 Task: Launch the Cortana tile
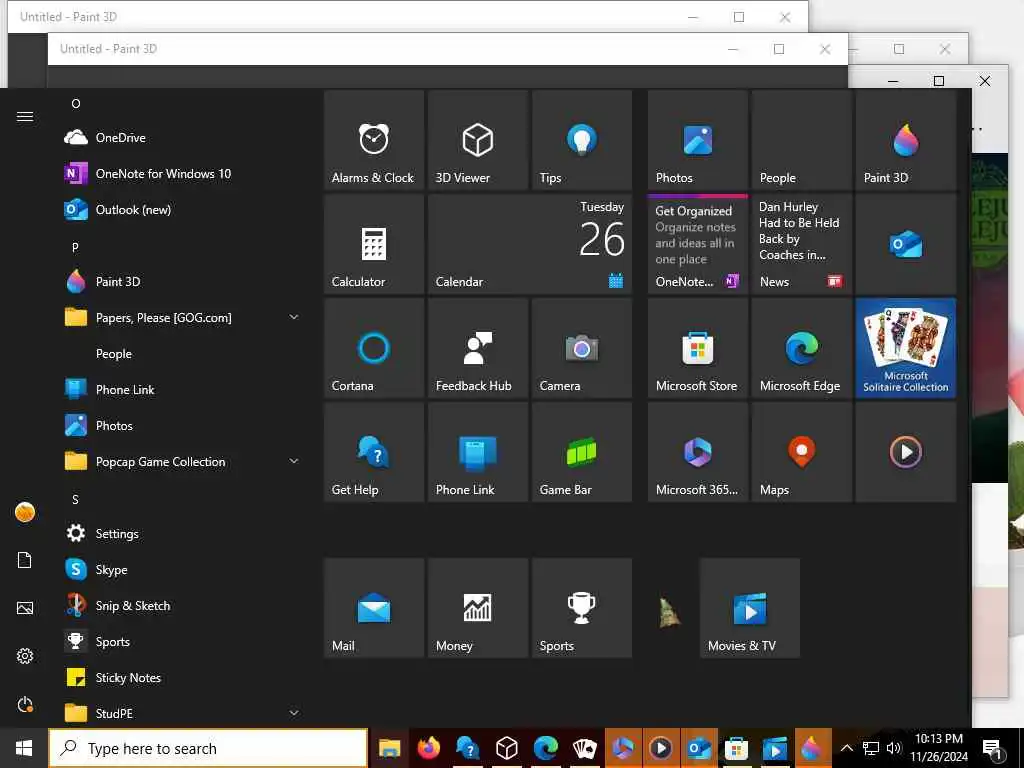pos(374,348)
